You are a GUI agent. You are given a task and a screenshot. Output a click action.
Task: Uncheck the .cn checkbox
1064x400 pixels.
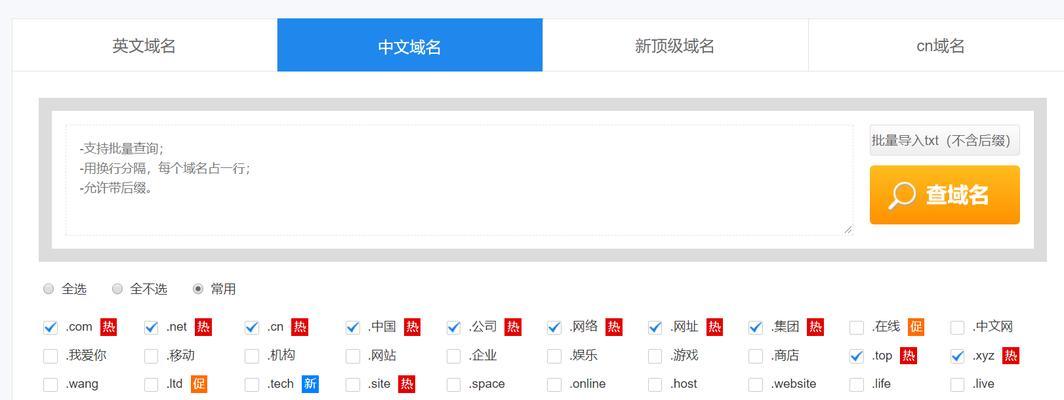pyautogui.click(x=252, y=327)
